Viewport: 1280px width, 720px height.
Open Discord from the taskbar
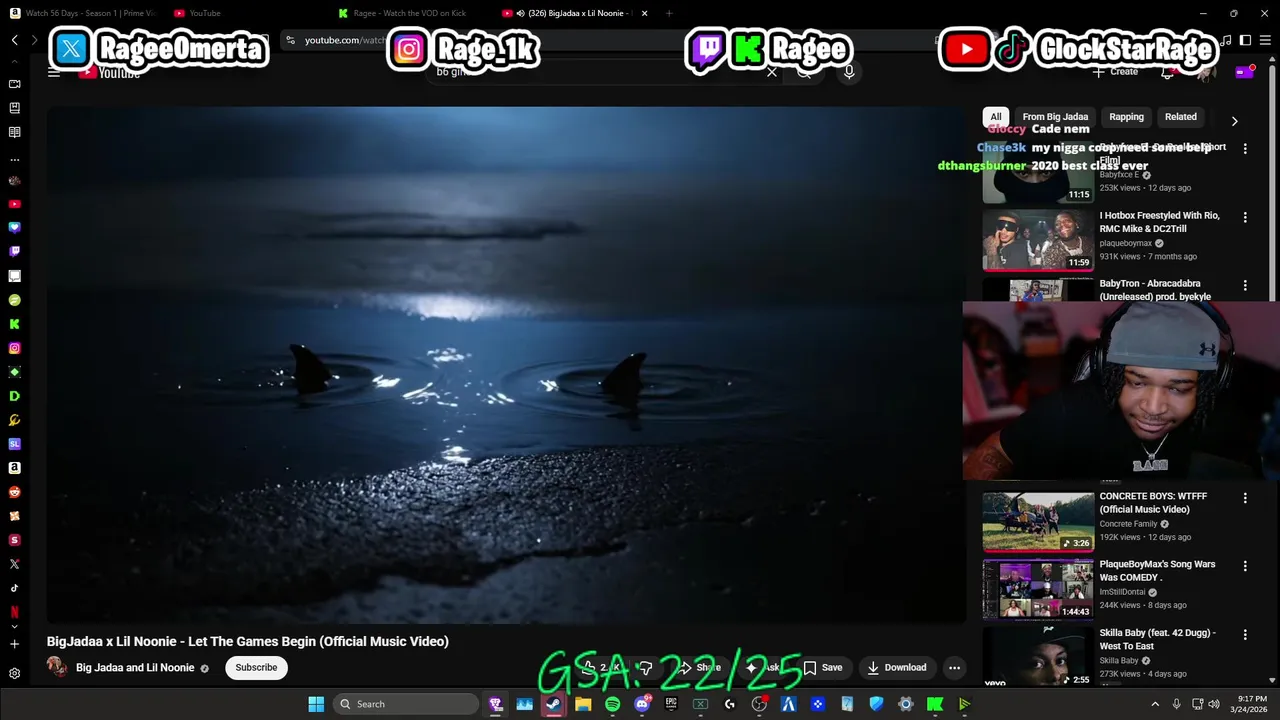tap(642, 704)
